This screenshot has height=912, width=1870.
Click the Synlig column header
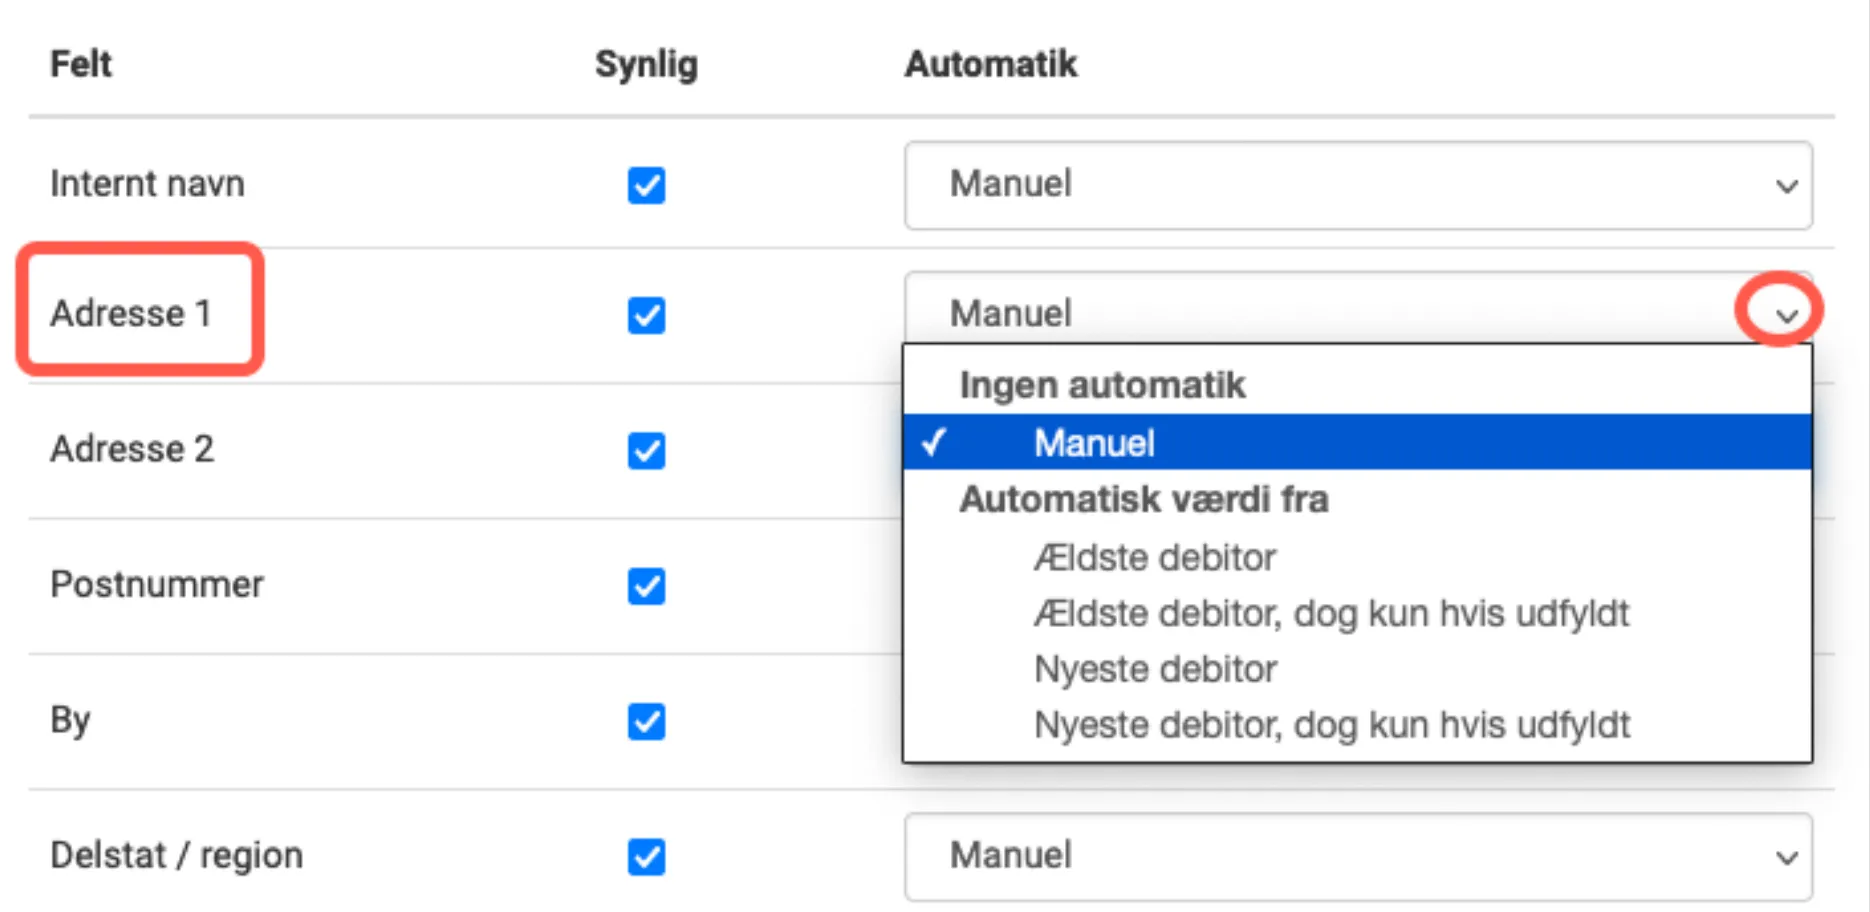[646, 64]
